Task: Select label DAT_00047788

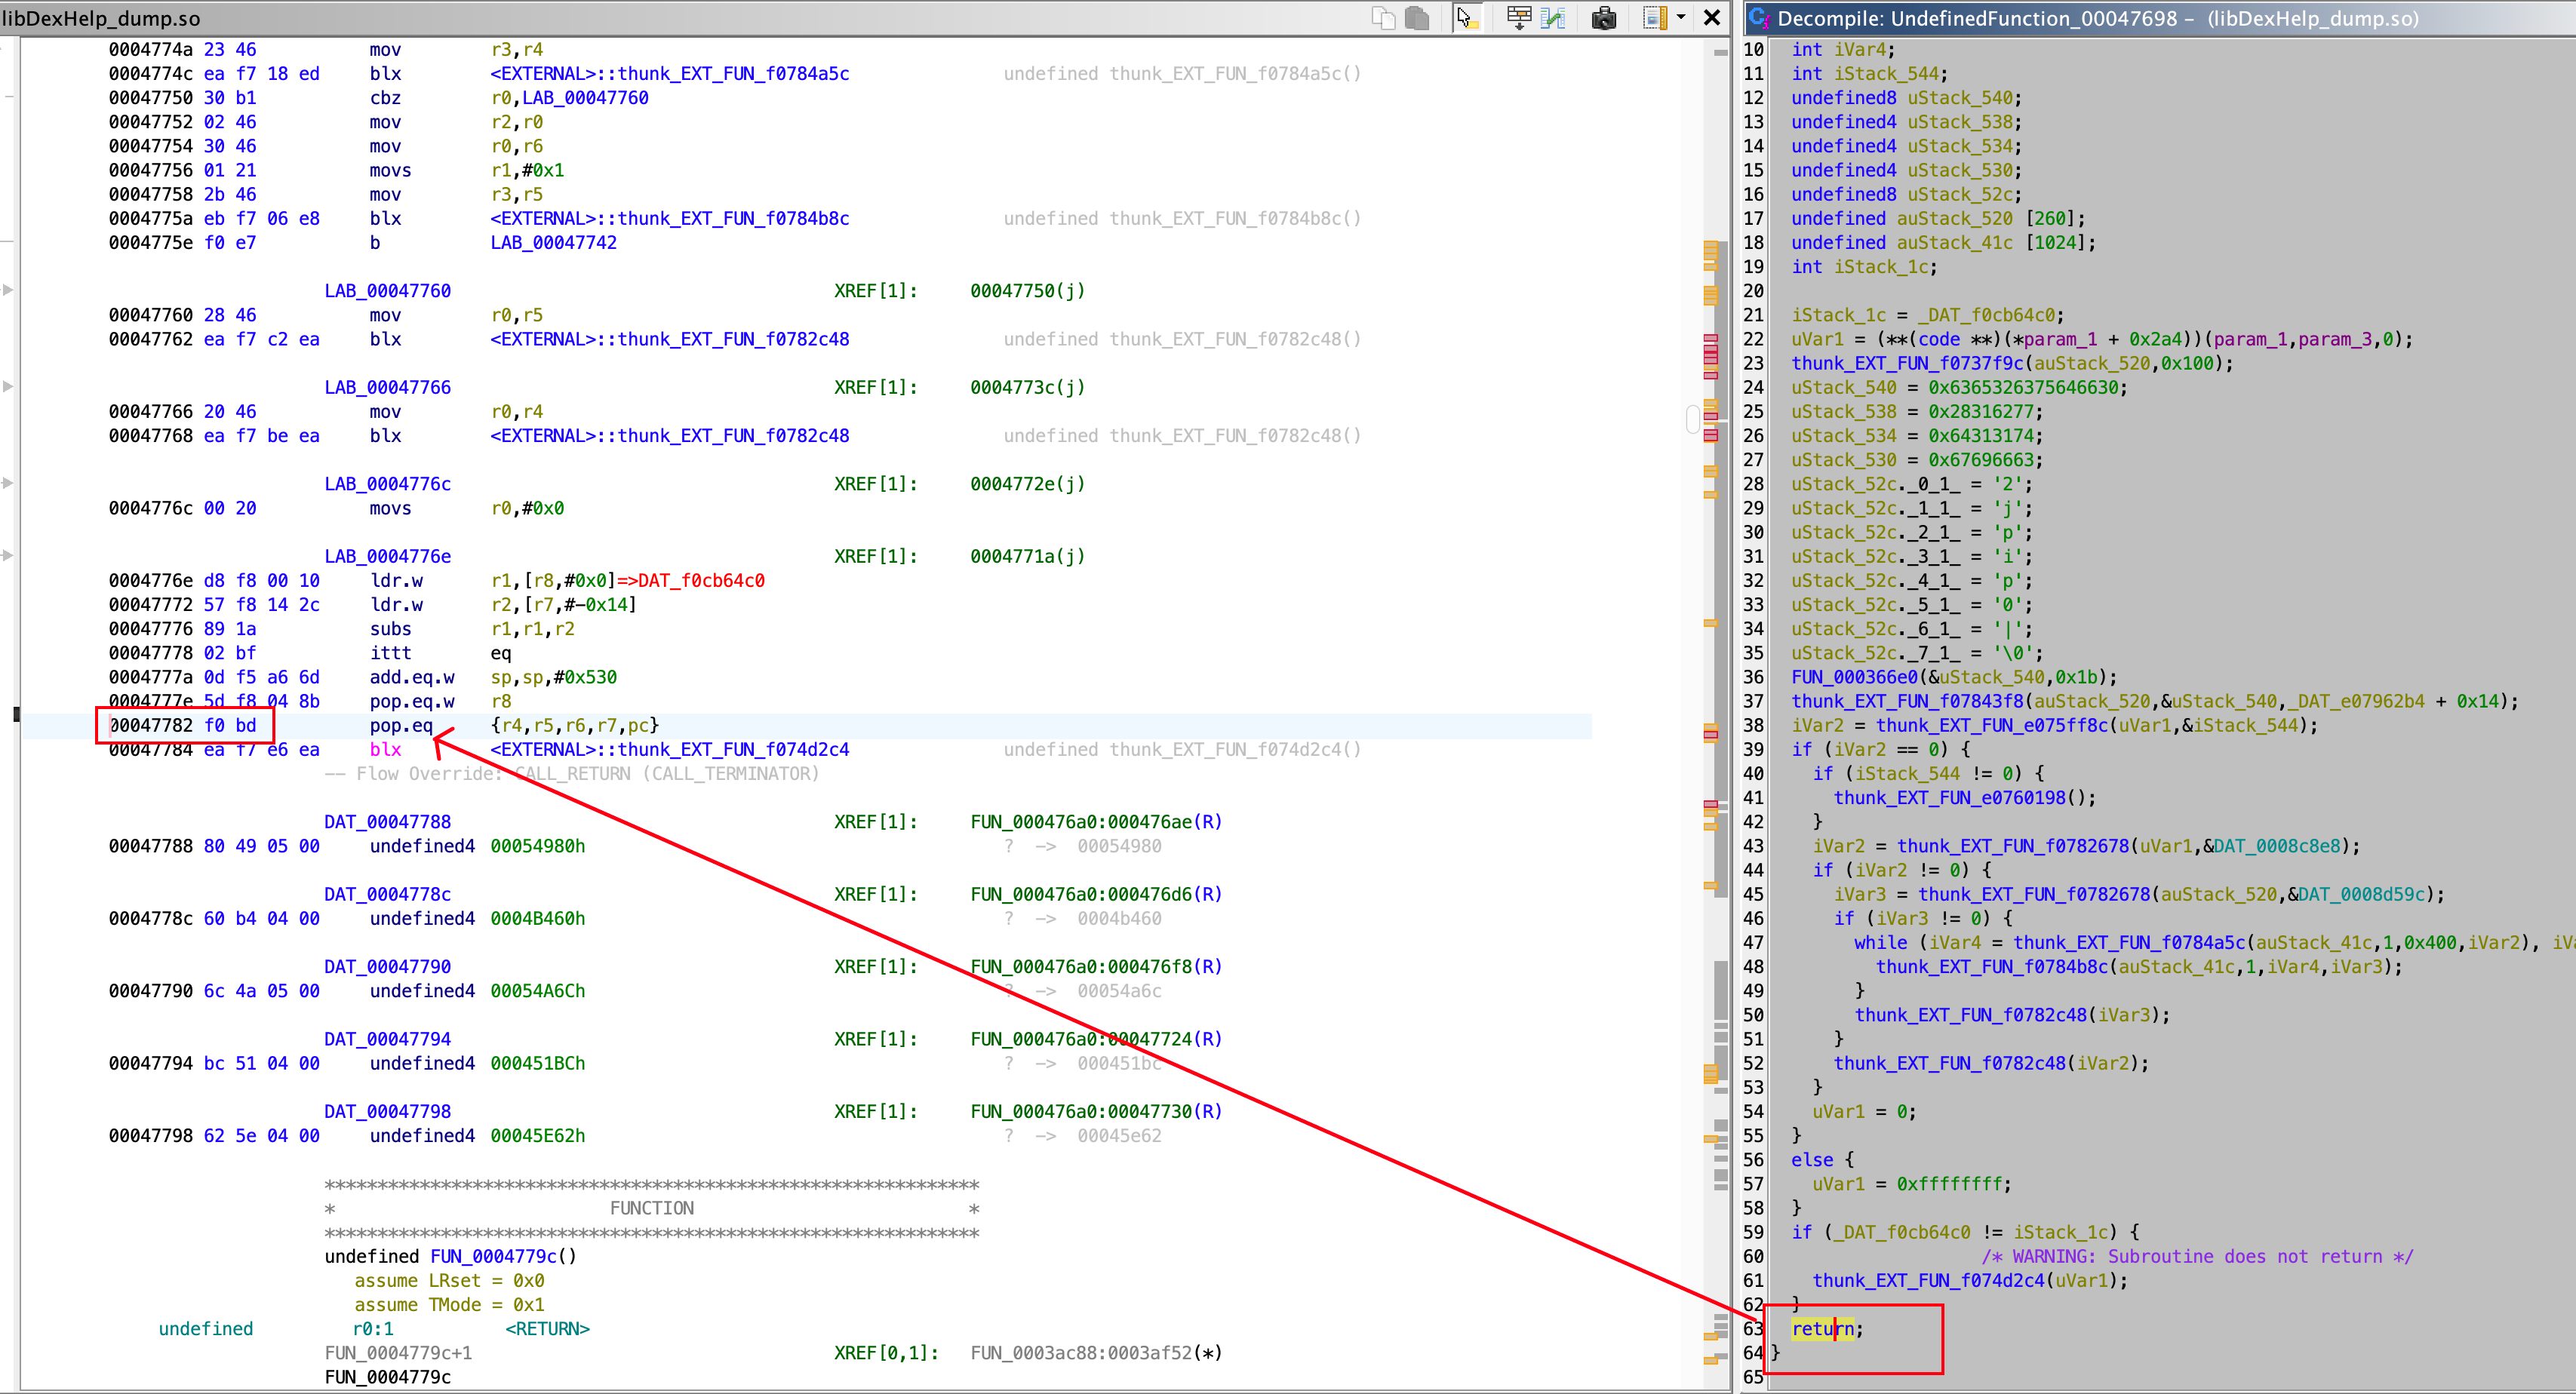Action: 387,821
